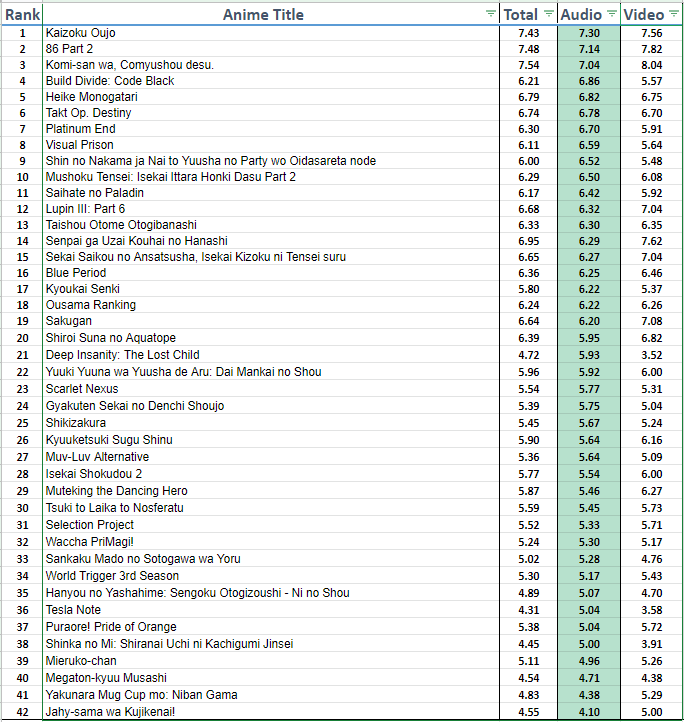Click Senpai ga Uzai video score 7.62
This screenshot has height=722, width=684.
pyautogui.click(x=651, y=241)
